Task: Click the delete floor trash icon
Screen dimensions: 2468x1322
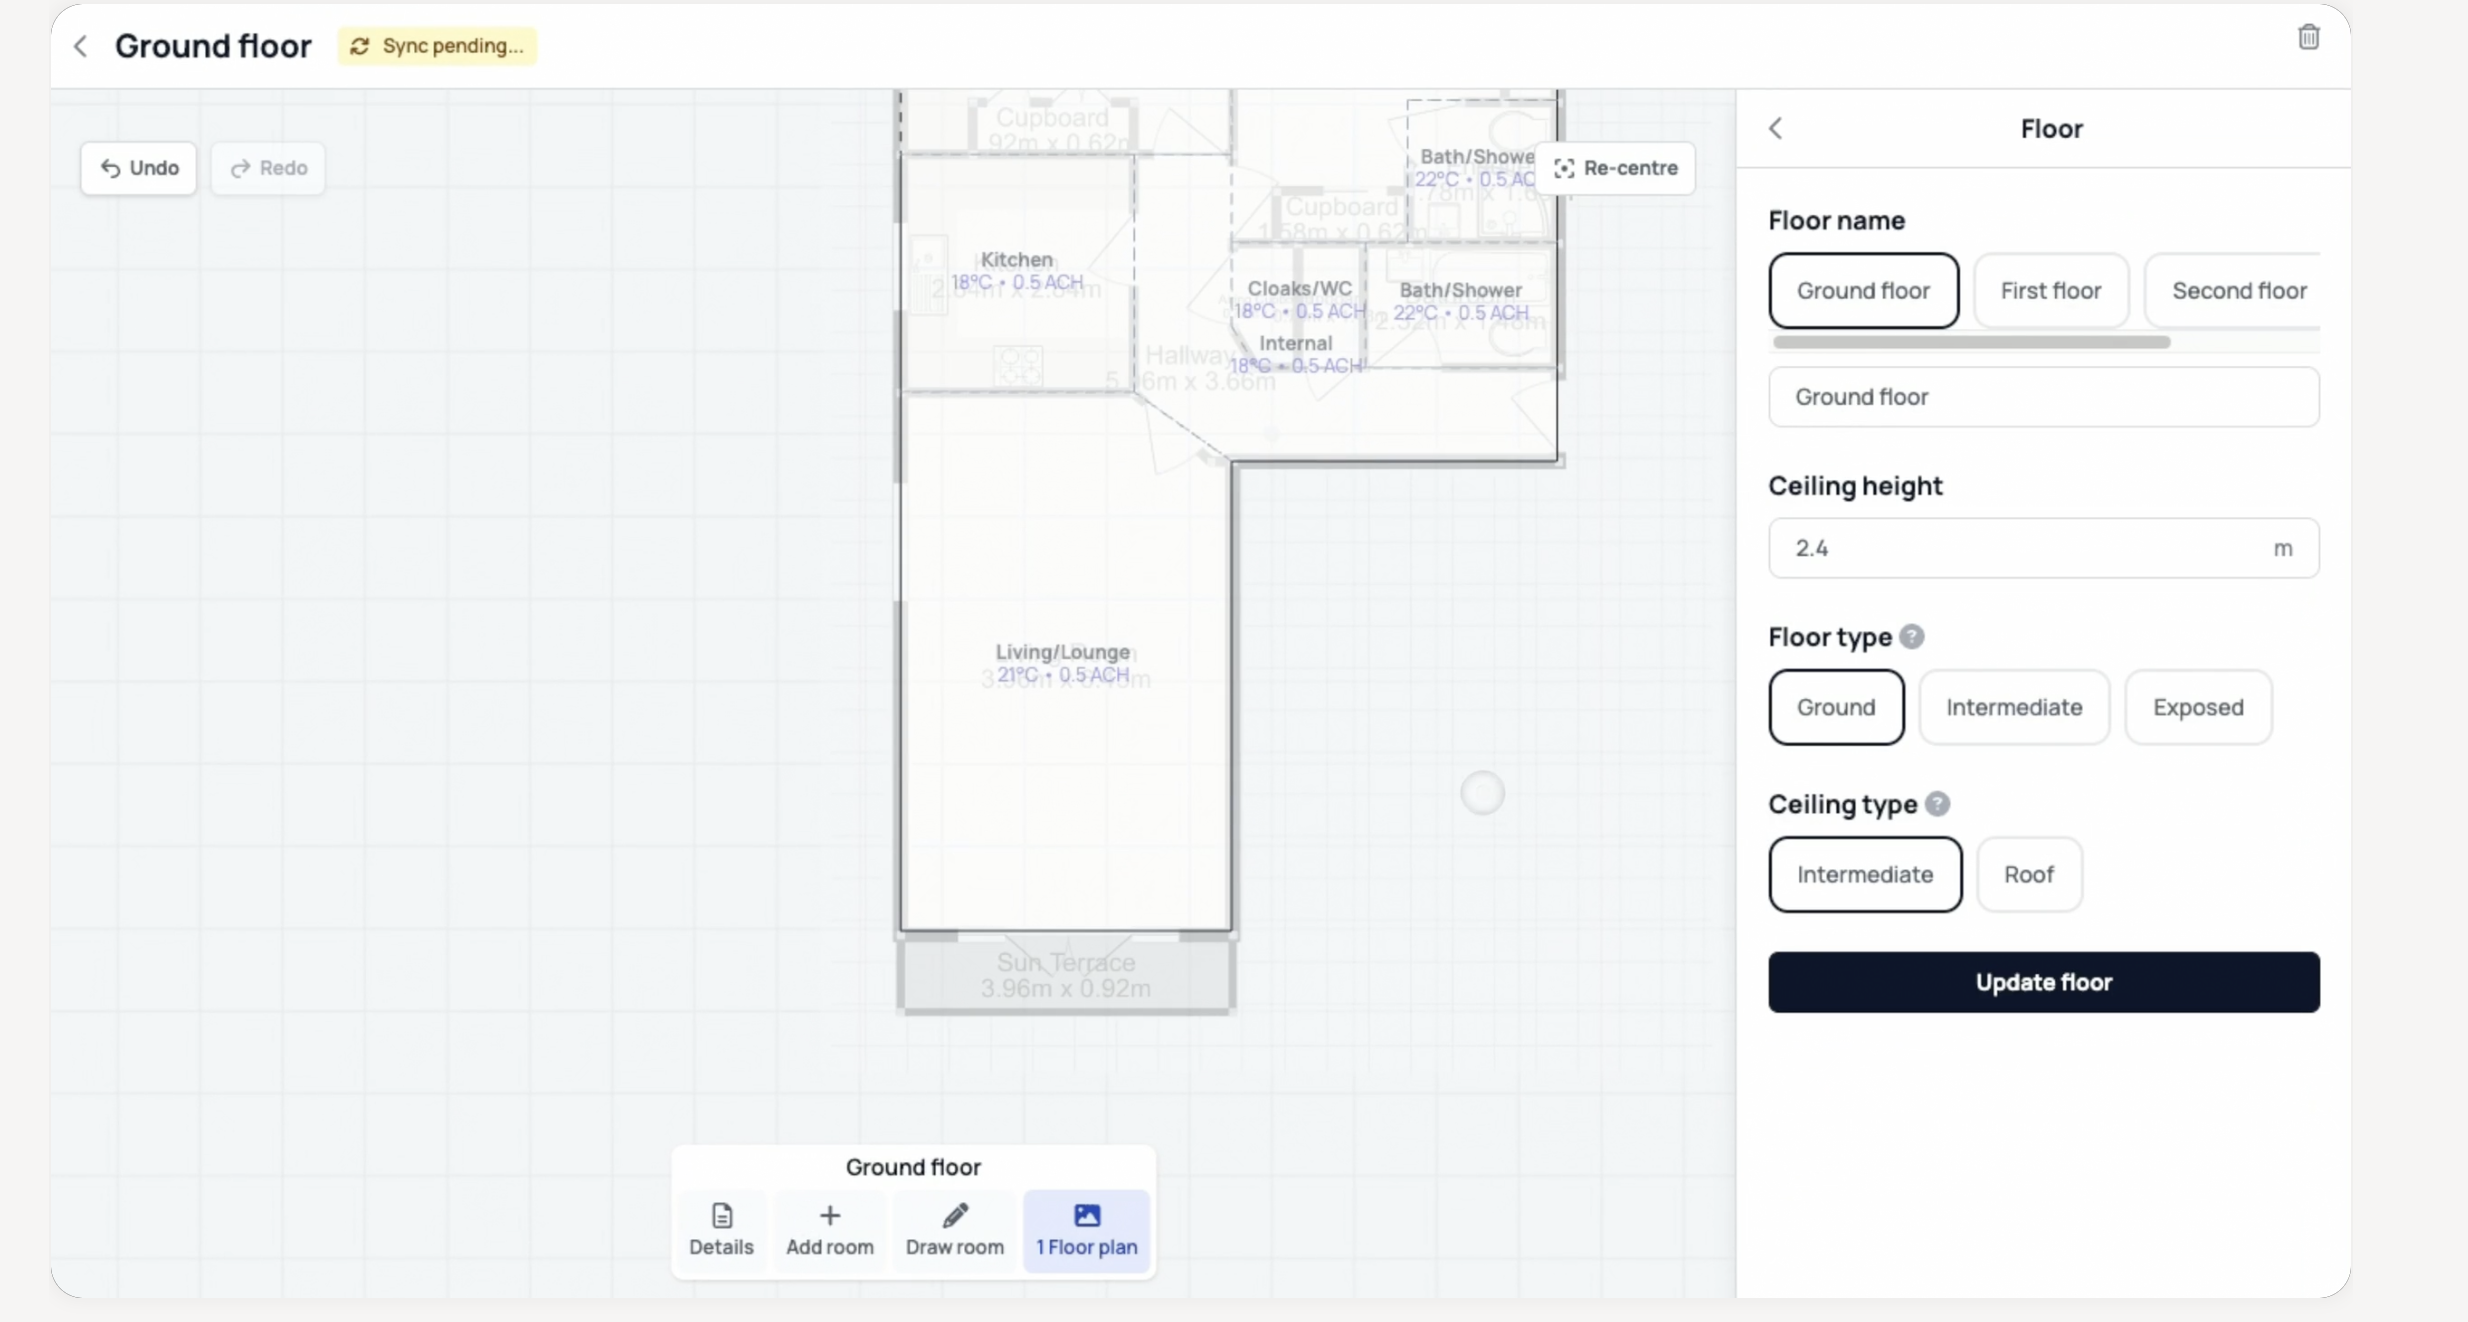Action: [x=2308, y=38]
